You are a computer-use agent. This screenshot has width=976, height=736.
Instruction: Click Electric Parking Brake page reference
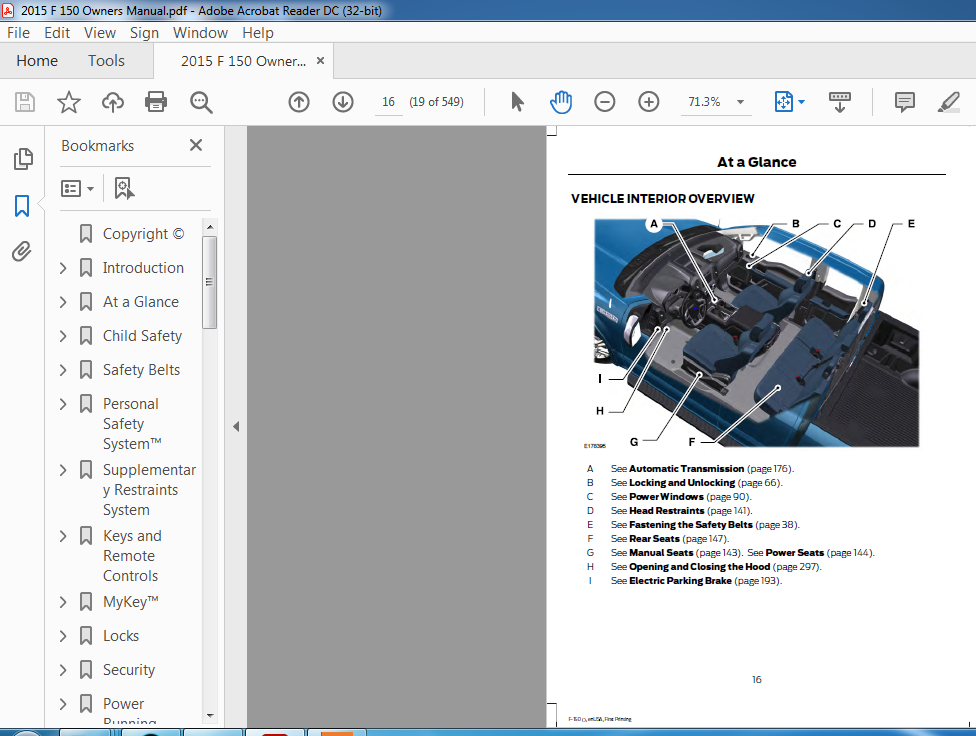[696, 581]
